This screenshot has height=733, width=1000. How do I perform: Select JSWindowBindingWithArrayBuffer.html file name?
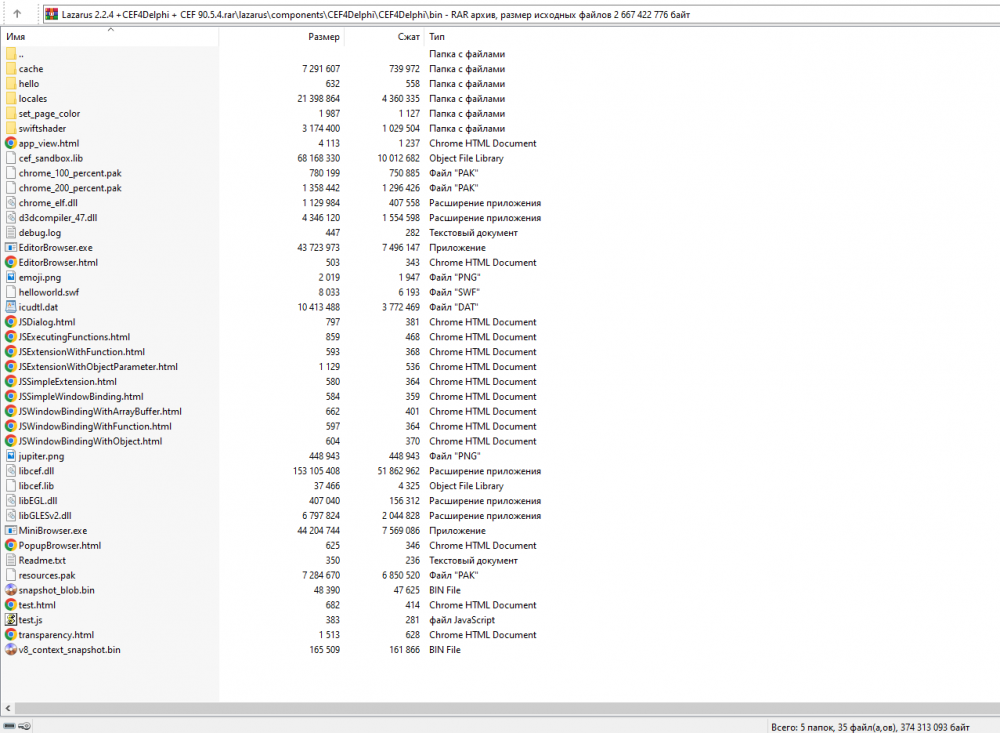[100, 411]
